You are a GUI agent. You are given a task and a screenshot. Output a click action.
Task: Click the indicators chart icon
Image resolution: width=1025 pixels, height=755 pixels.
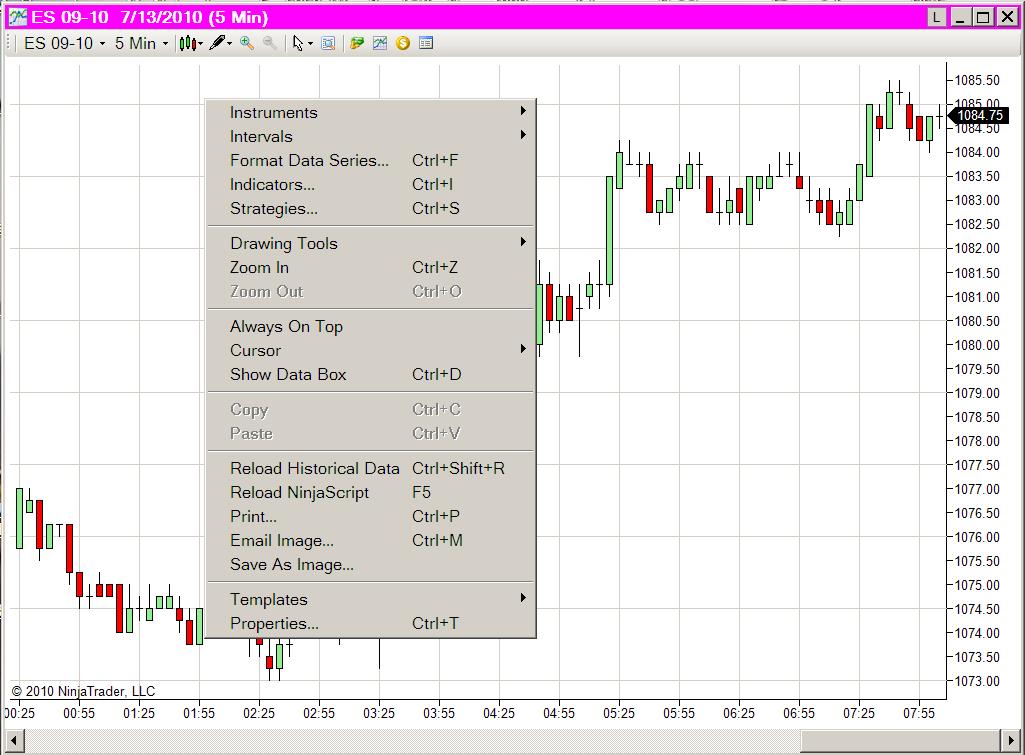tap(380, 43)
